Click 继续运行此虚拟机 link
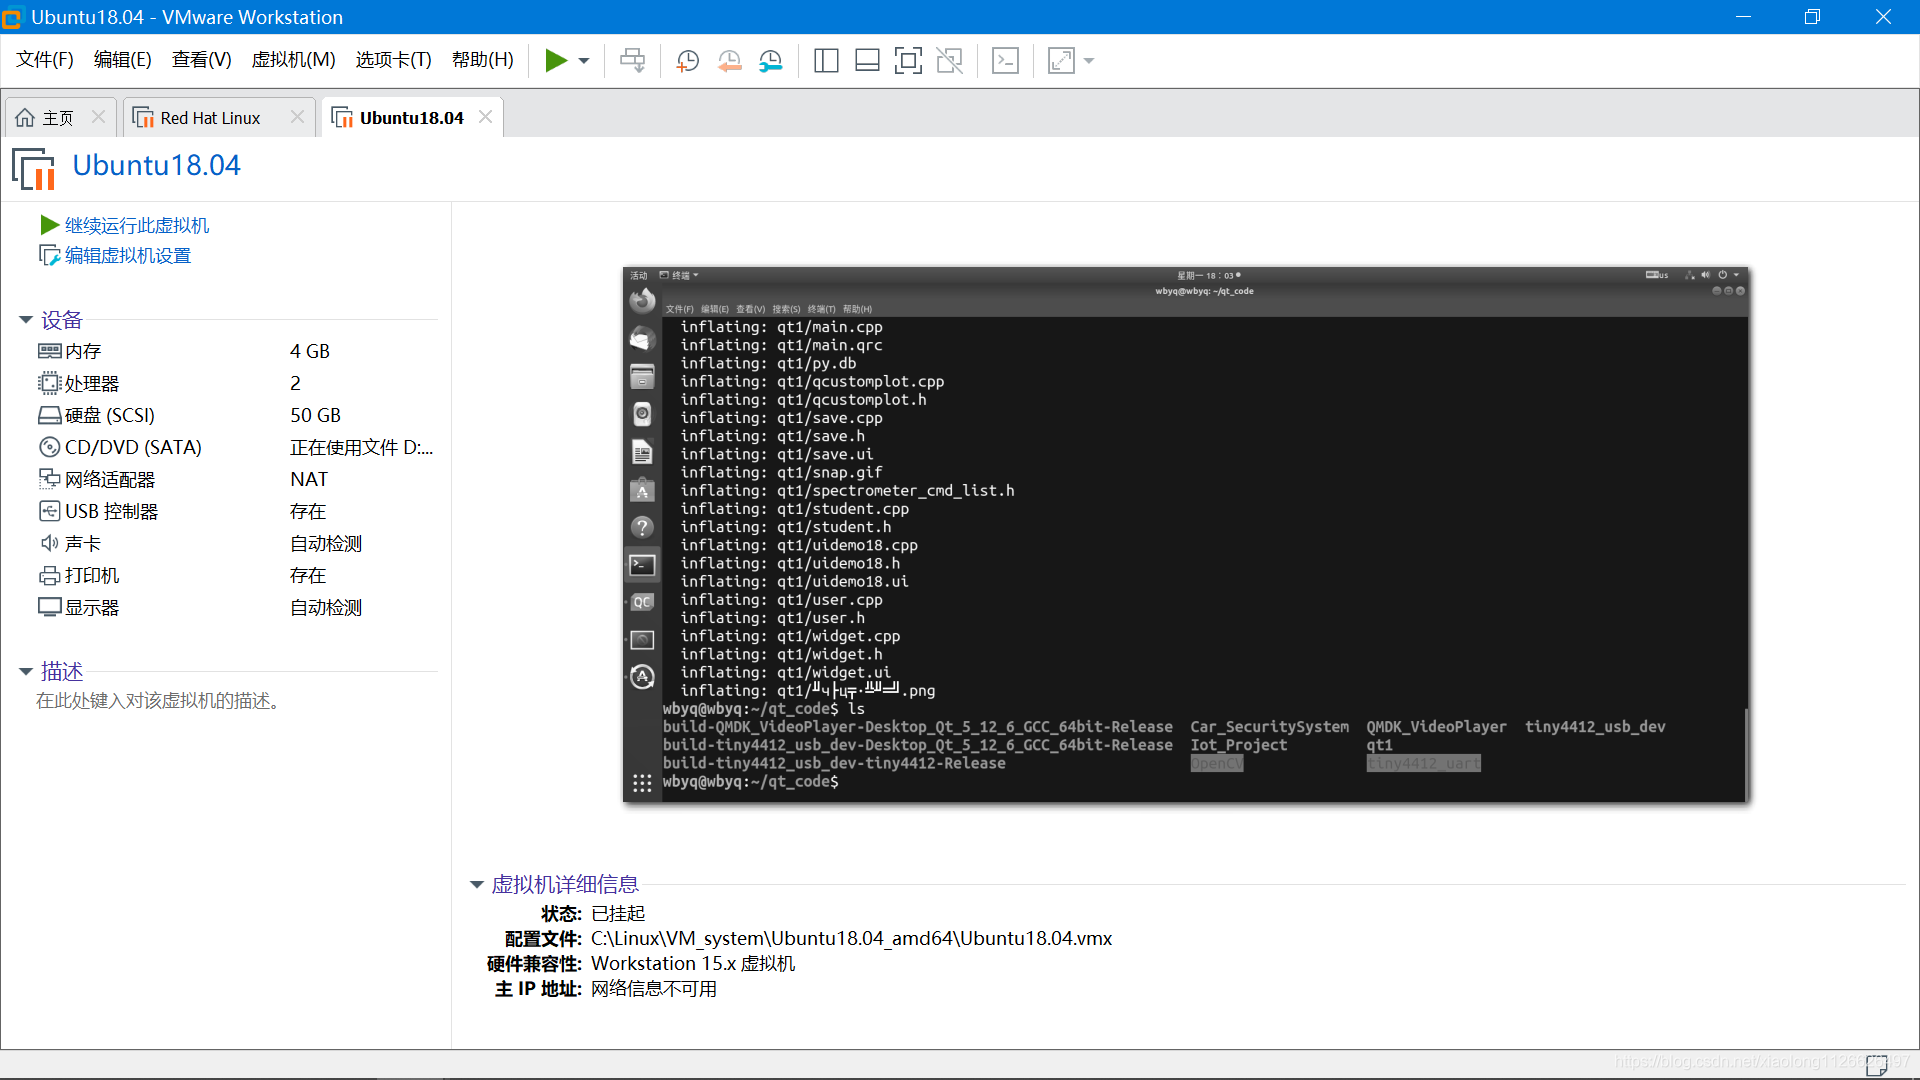Screen dimensions: 1920x1080 pos(137,225)
